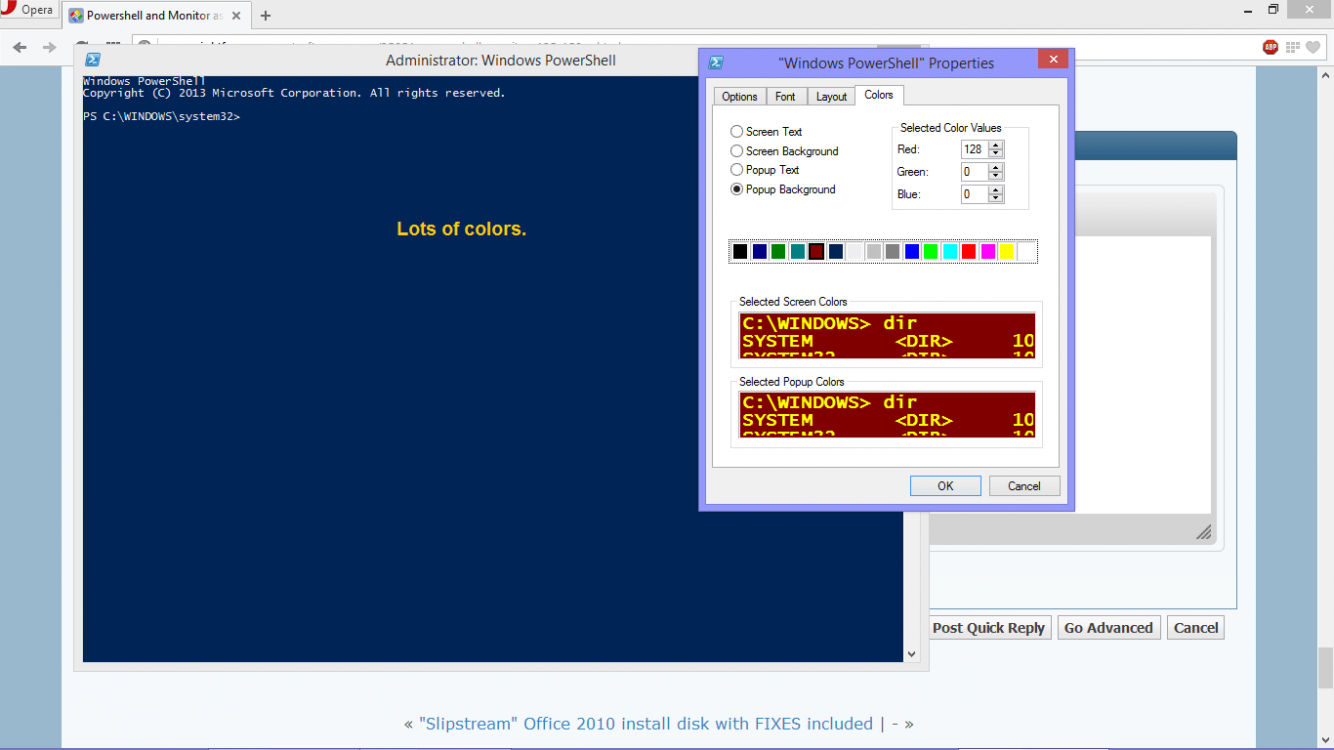Select the bright blue color swatch
The width and height of the screenshot is (1334, 750).
click(x=912, y=252)
